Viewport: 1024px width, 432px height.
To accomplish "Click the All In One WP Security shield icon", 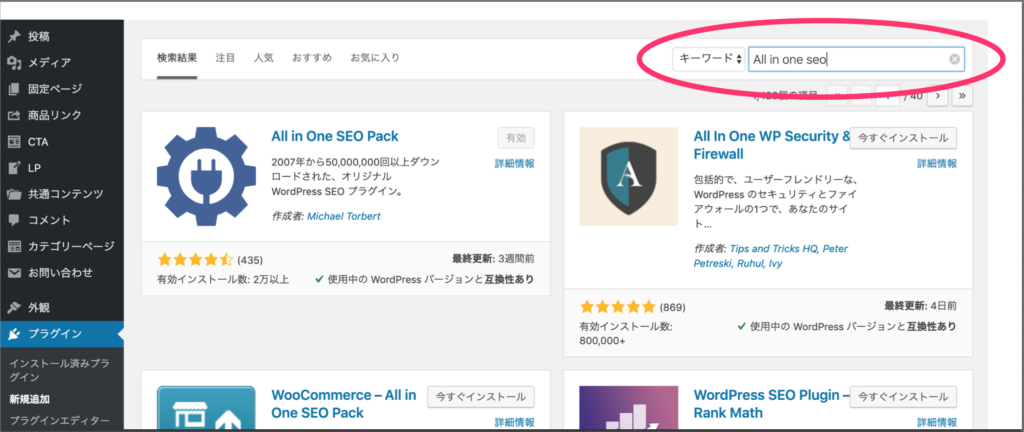I will click(x=628, y=176).
